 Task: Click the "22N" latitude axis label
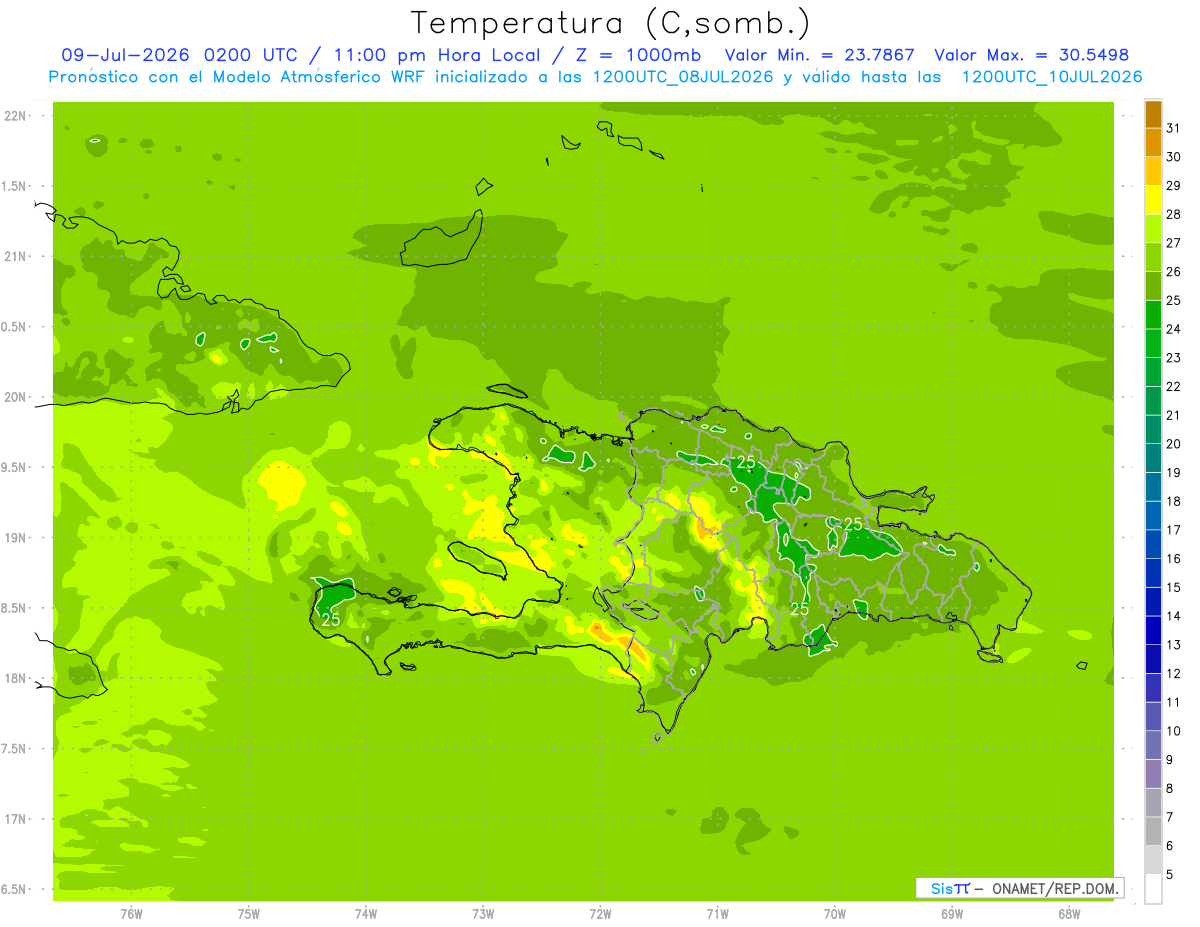pyautogui.click(x=15, y=115)
